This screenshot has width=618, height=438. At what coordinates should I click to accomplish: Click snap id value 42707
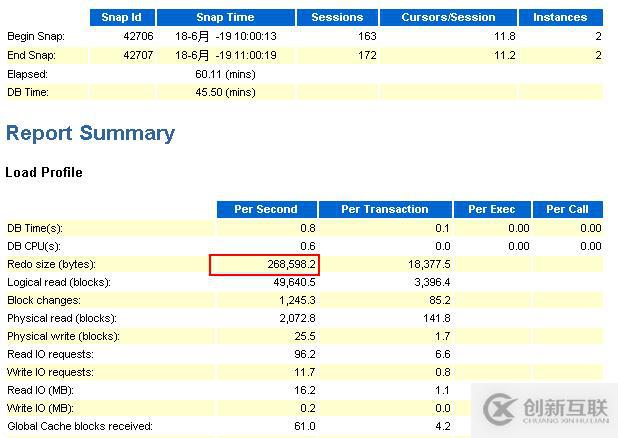138,55
